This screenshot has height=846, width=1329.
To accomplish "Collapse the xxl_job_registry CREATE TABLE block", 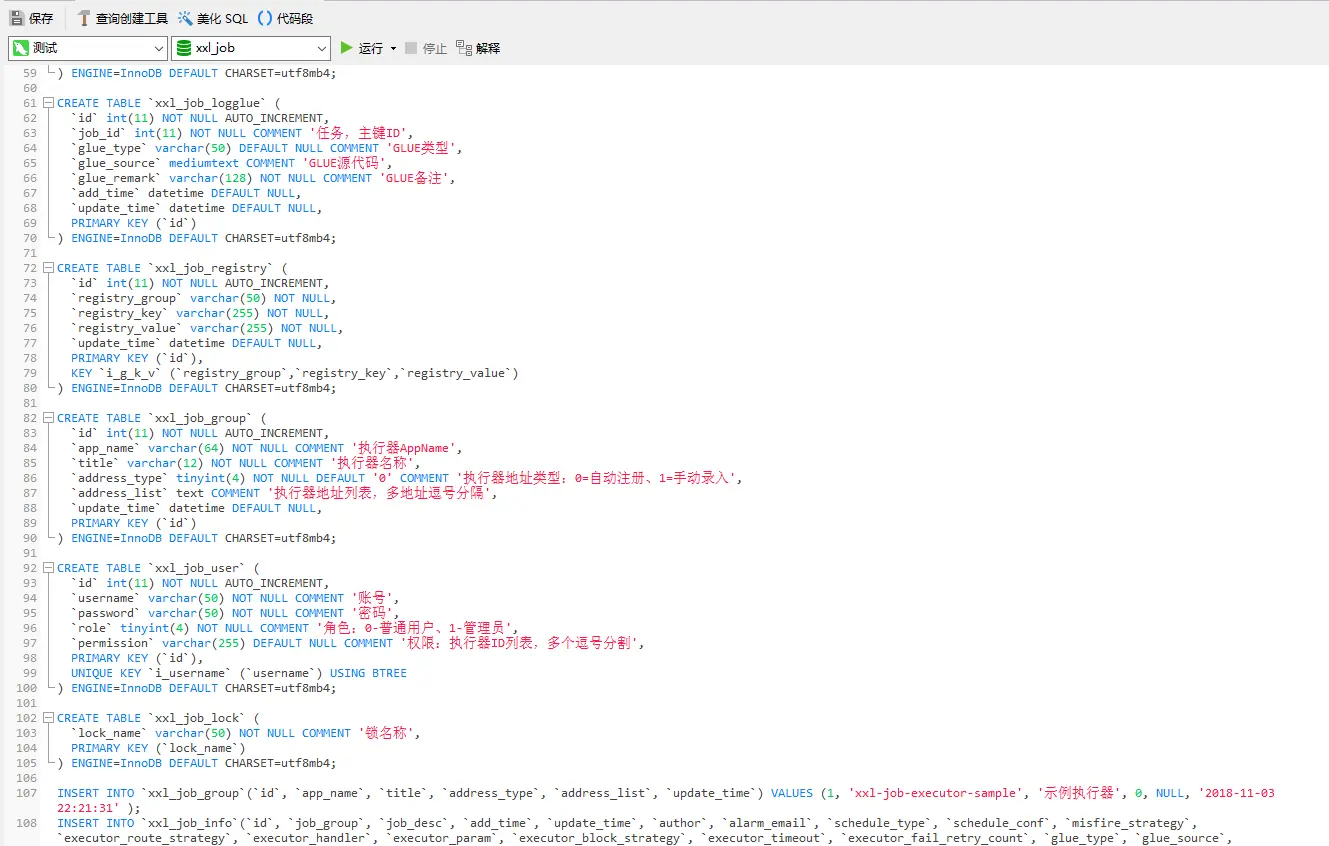I will click(x=48, y=268).
